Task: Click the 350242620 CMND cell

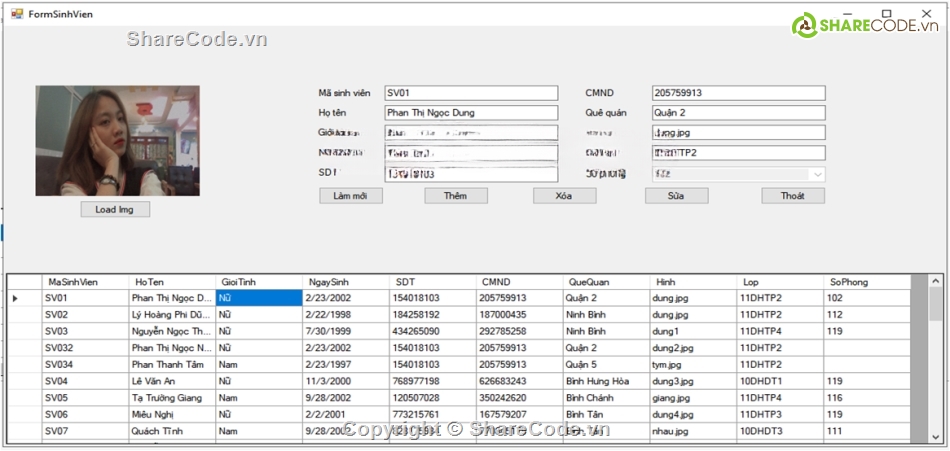Action: click(519, 398)
